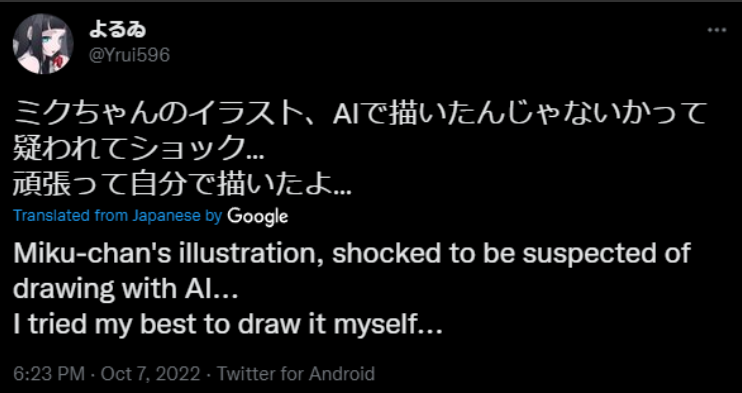Click the Japanese line starting with ミクちゃんのイラスト
The width and height of the screenshot is (742, 393).
coord(360,114)
